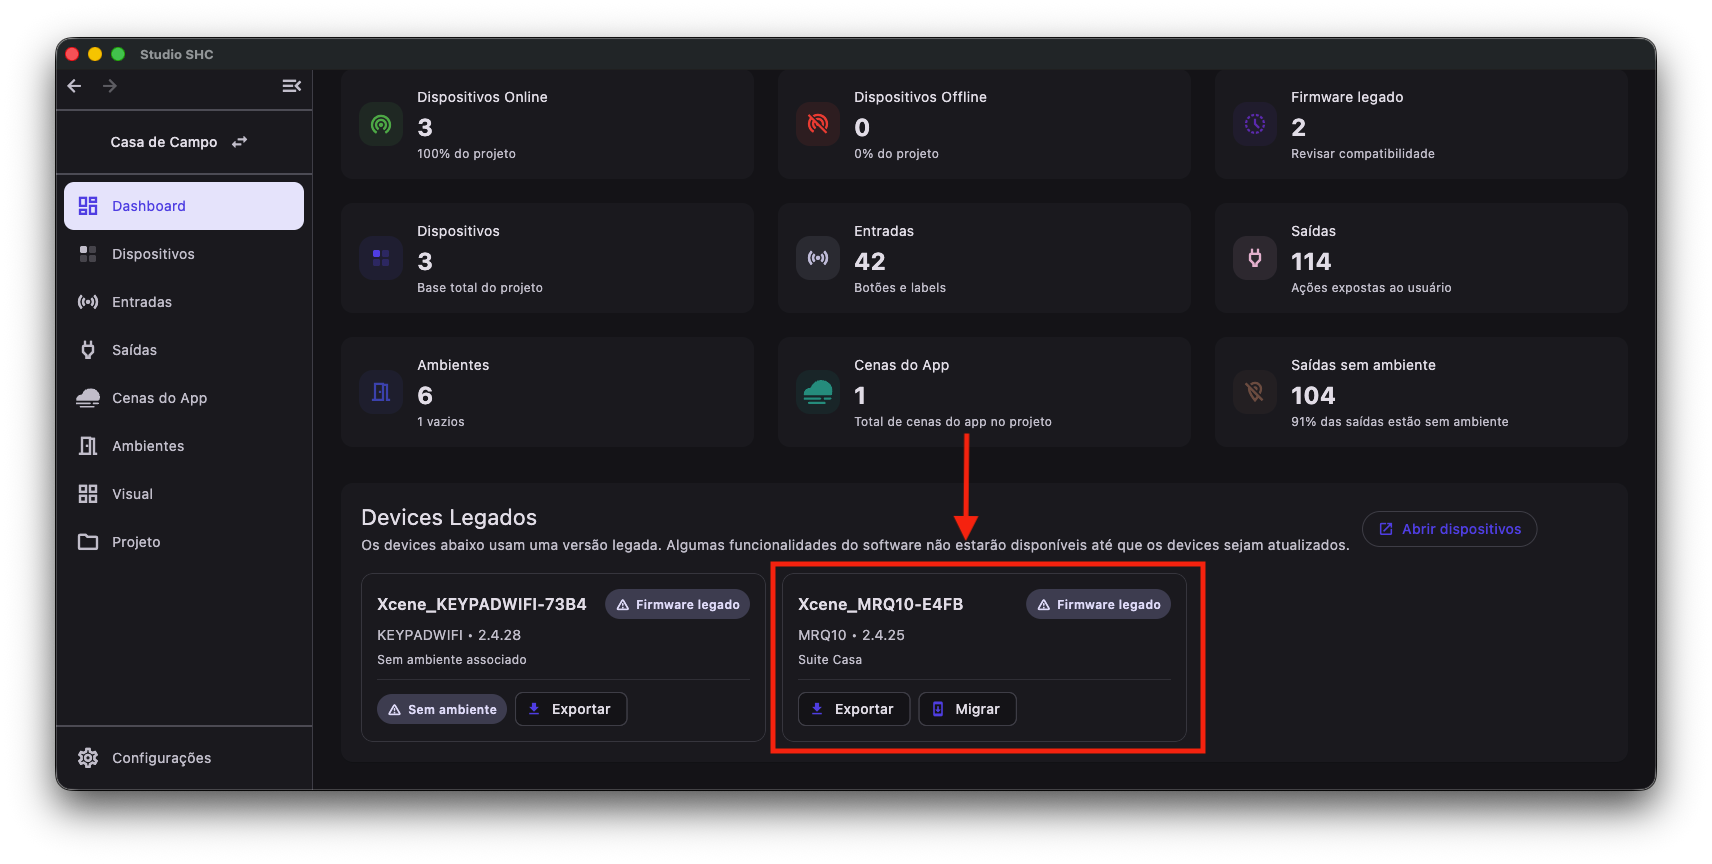This screenshot has height=864, width=1712.
Task: Open the Saídas sem ambiente stat card
Action: tap(1421, 392)
